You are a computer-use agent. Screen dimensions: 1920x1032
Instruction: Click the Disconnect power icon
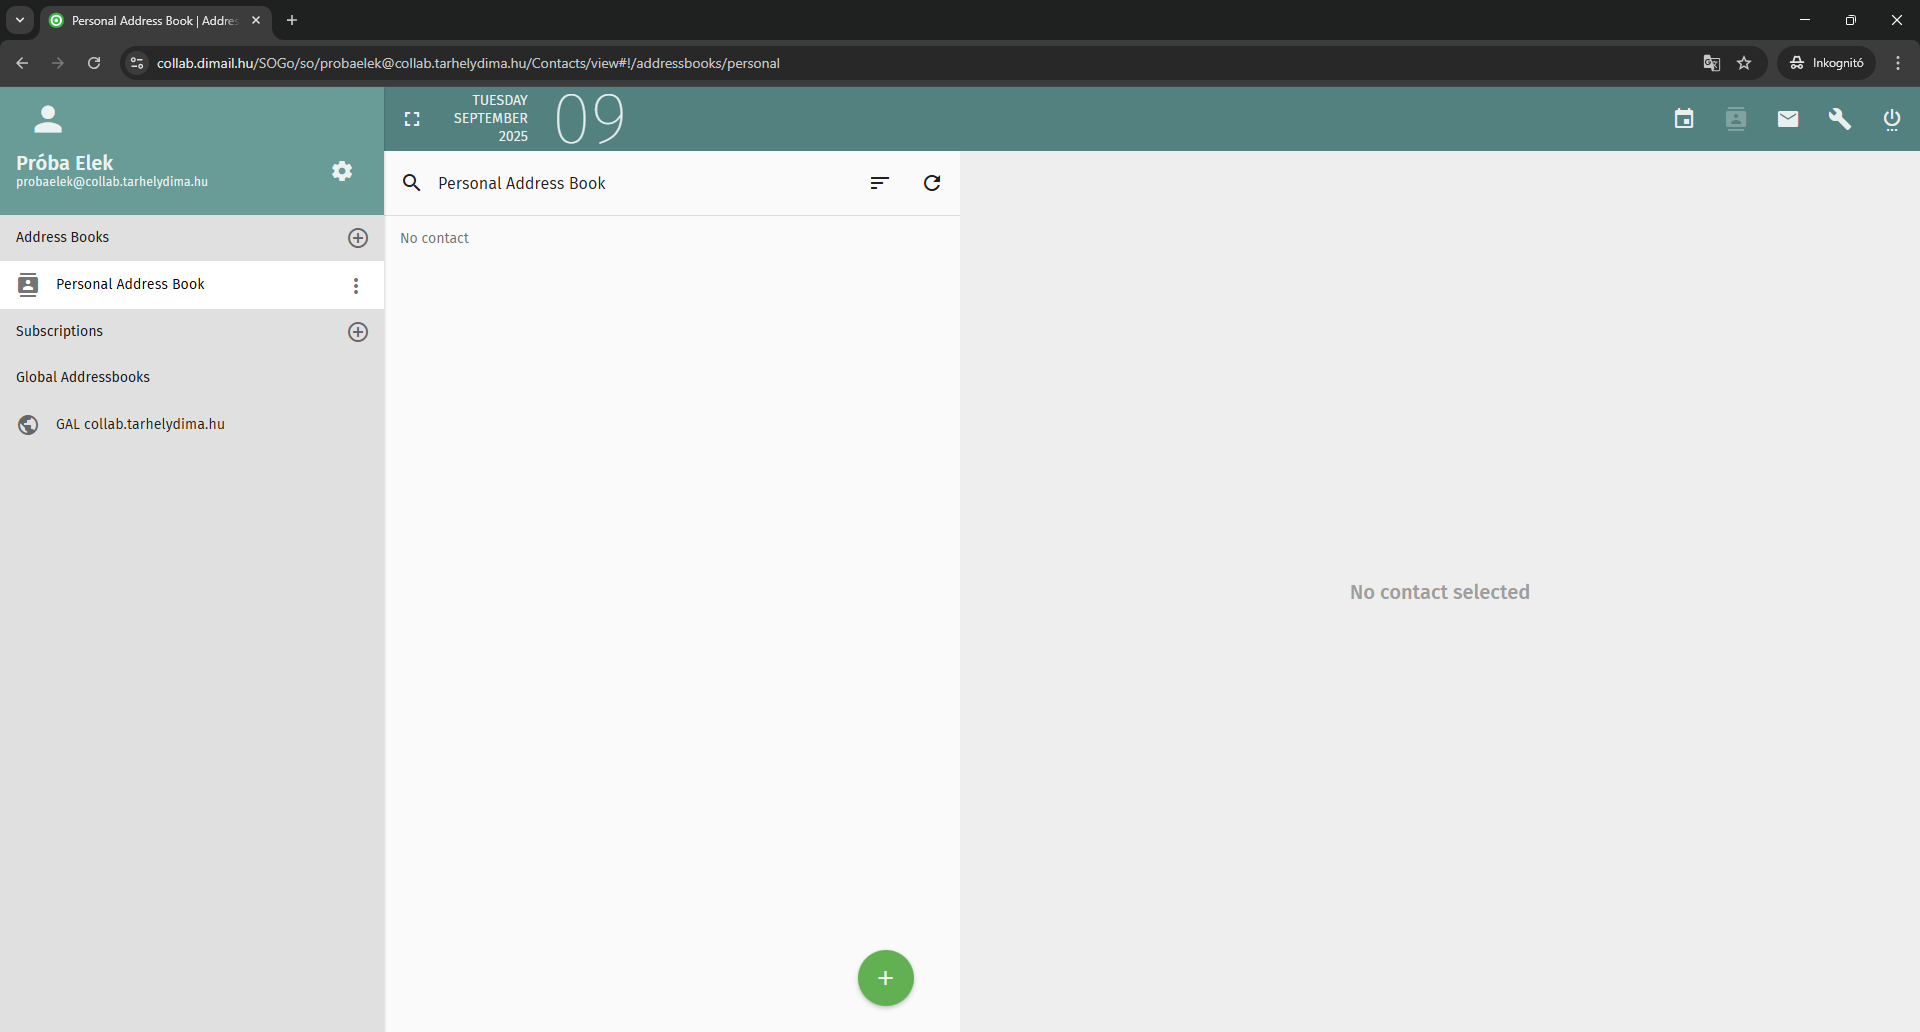(1892, 119)
